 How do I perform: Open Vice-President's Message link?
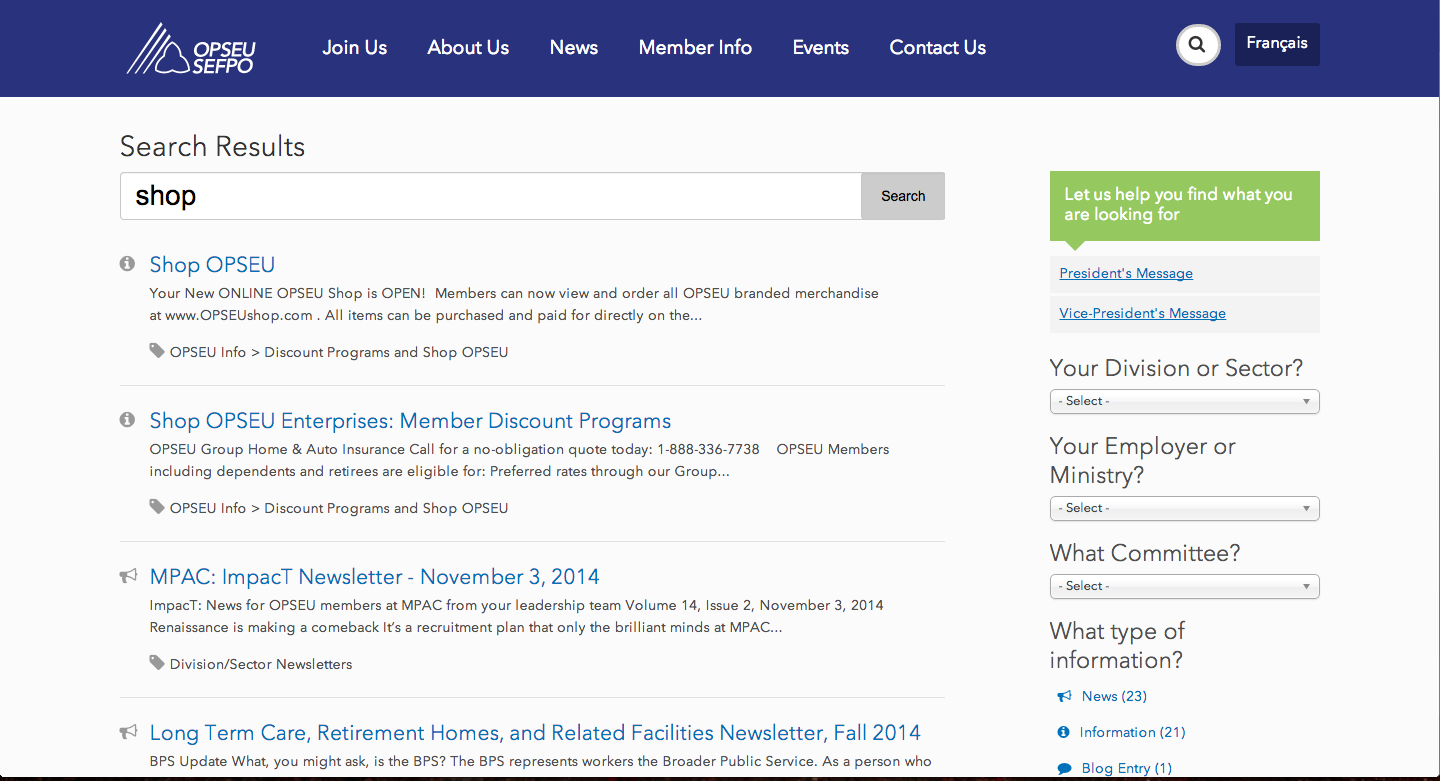coord(1142,313)
